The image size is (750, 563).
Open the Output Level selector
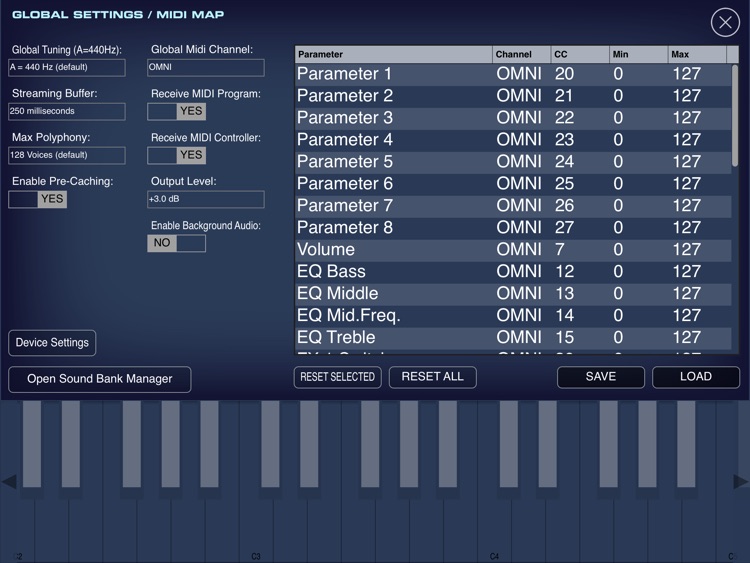tap(206, 199)
